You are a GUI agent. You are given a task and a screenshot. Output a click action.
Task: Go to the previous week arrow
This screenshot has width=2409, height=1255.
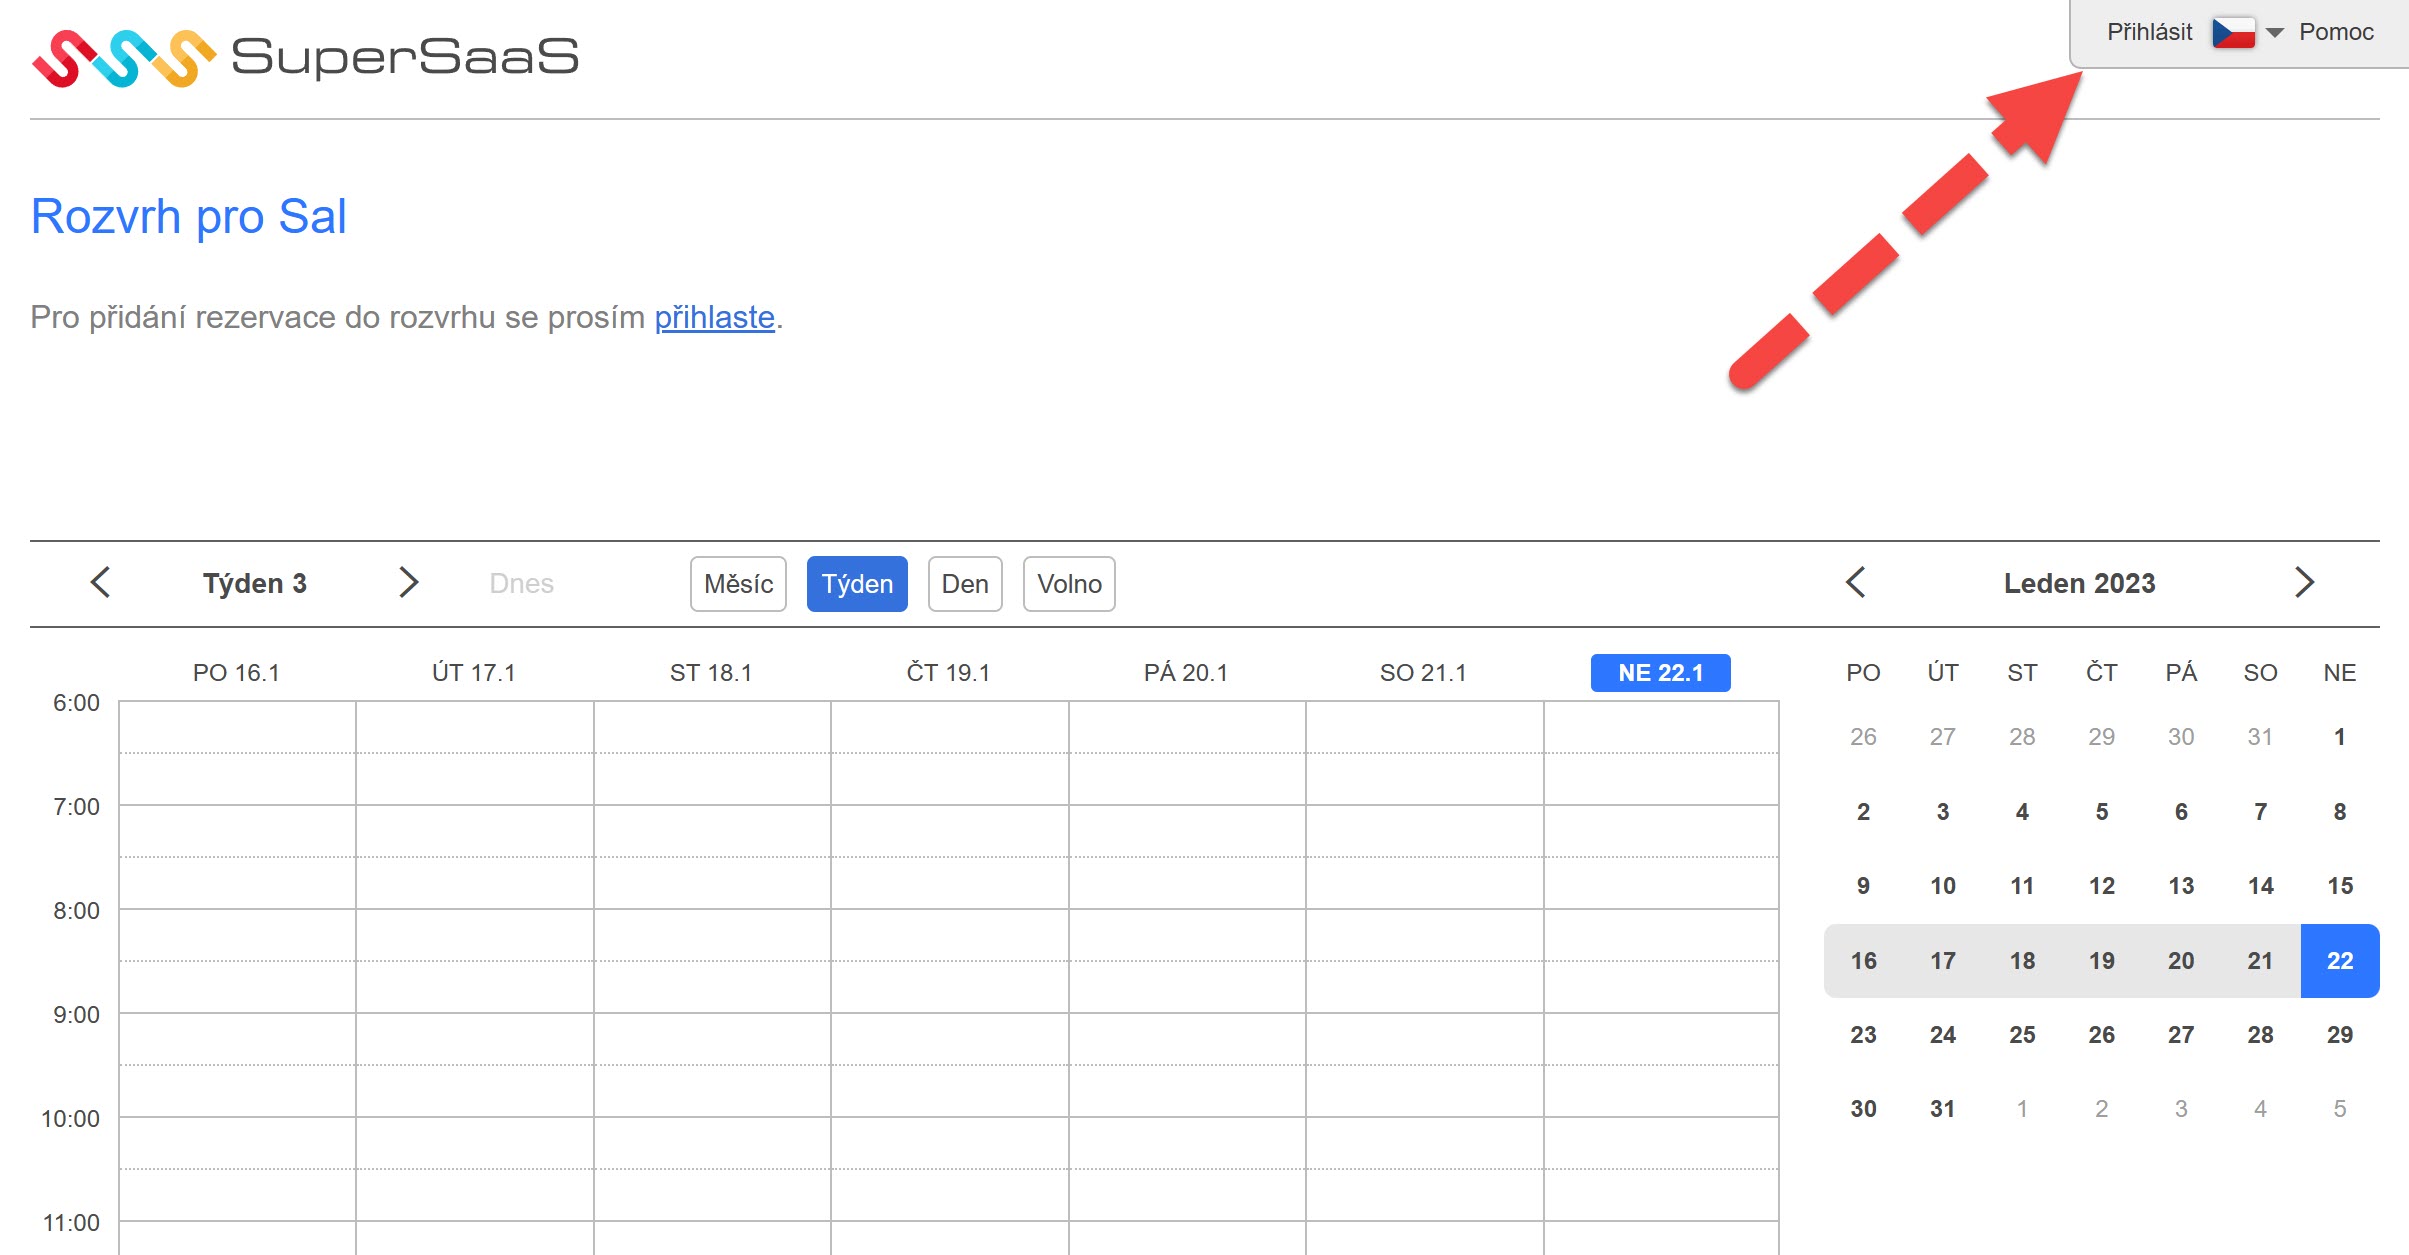point(100,582)
